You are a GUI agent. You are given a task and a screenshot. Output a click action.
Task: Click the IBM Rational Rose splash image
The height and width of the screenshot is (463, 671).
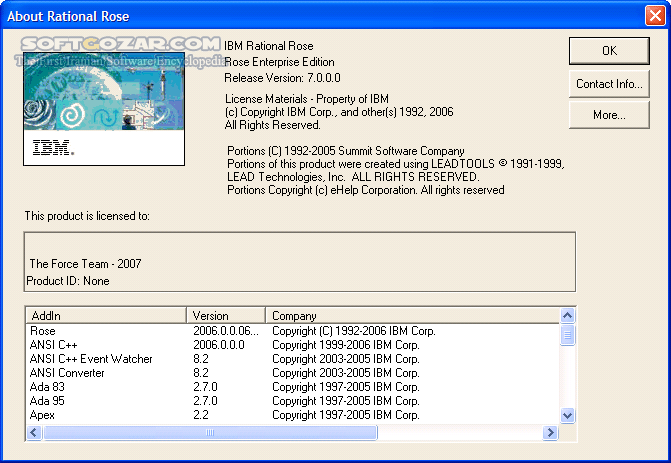(104, 109)
